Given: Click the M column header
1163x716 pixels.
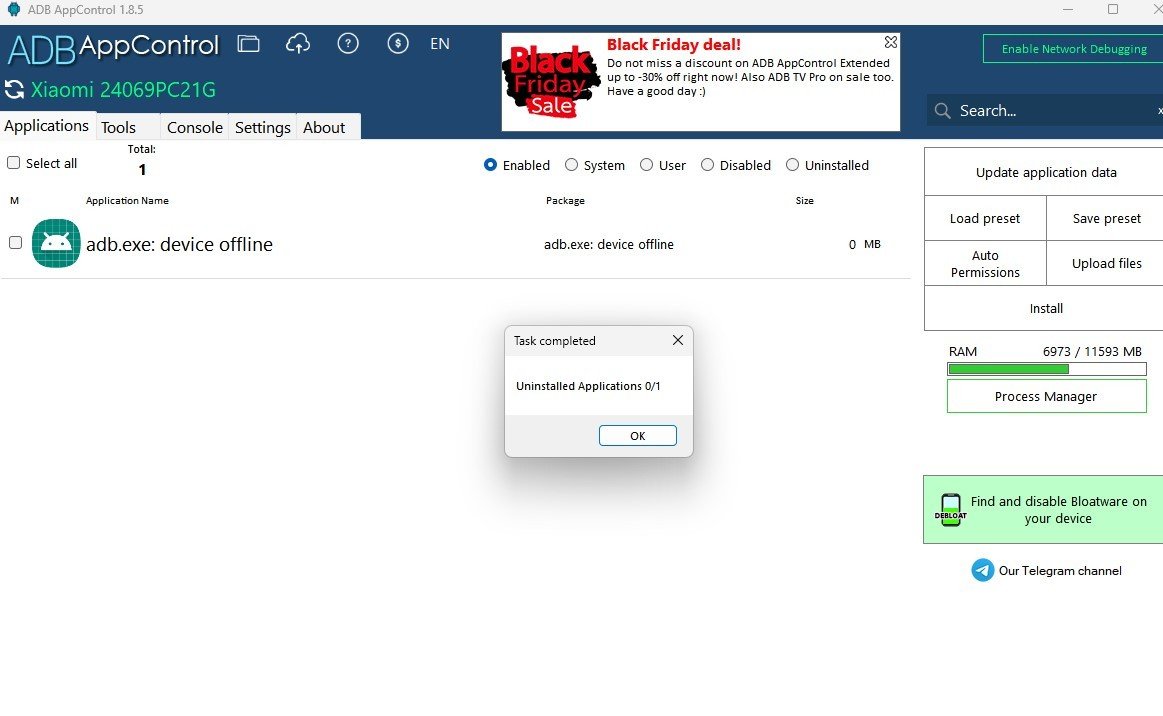Looking at the screenshot, I should [14, 200].
